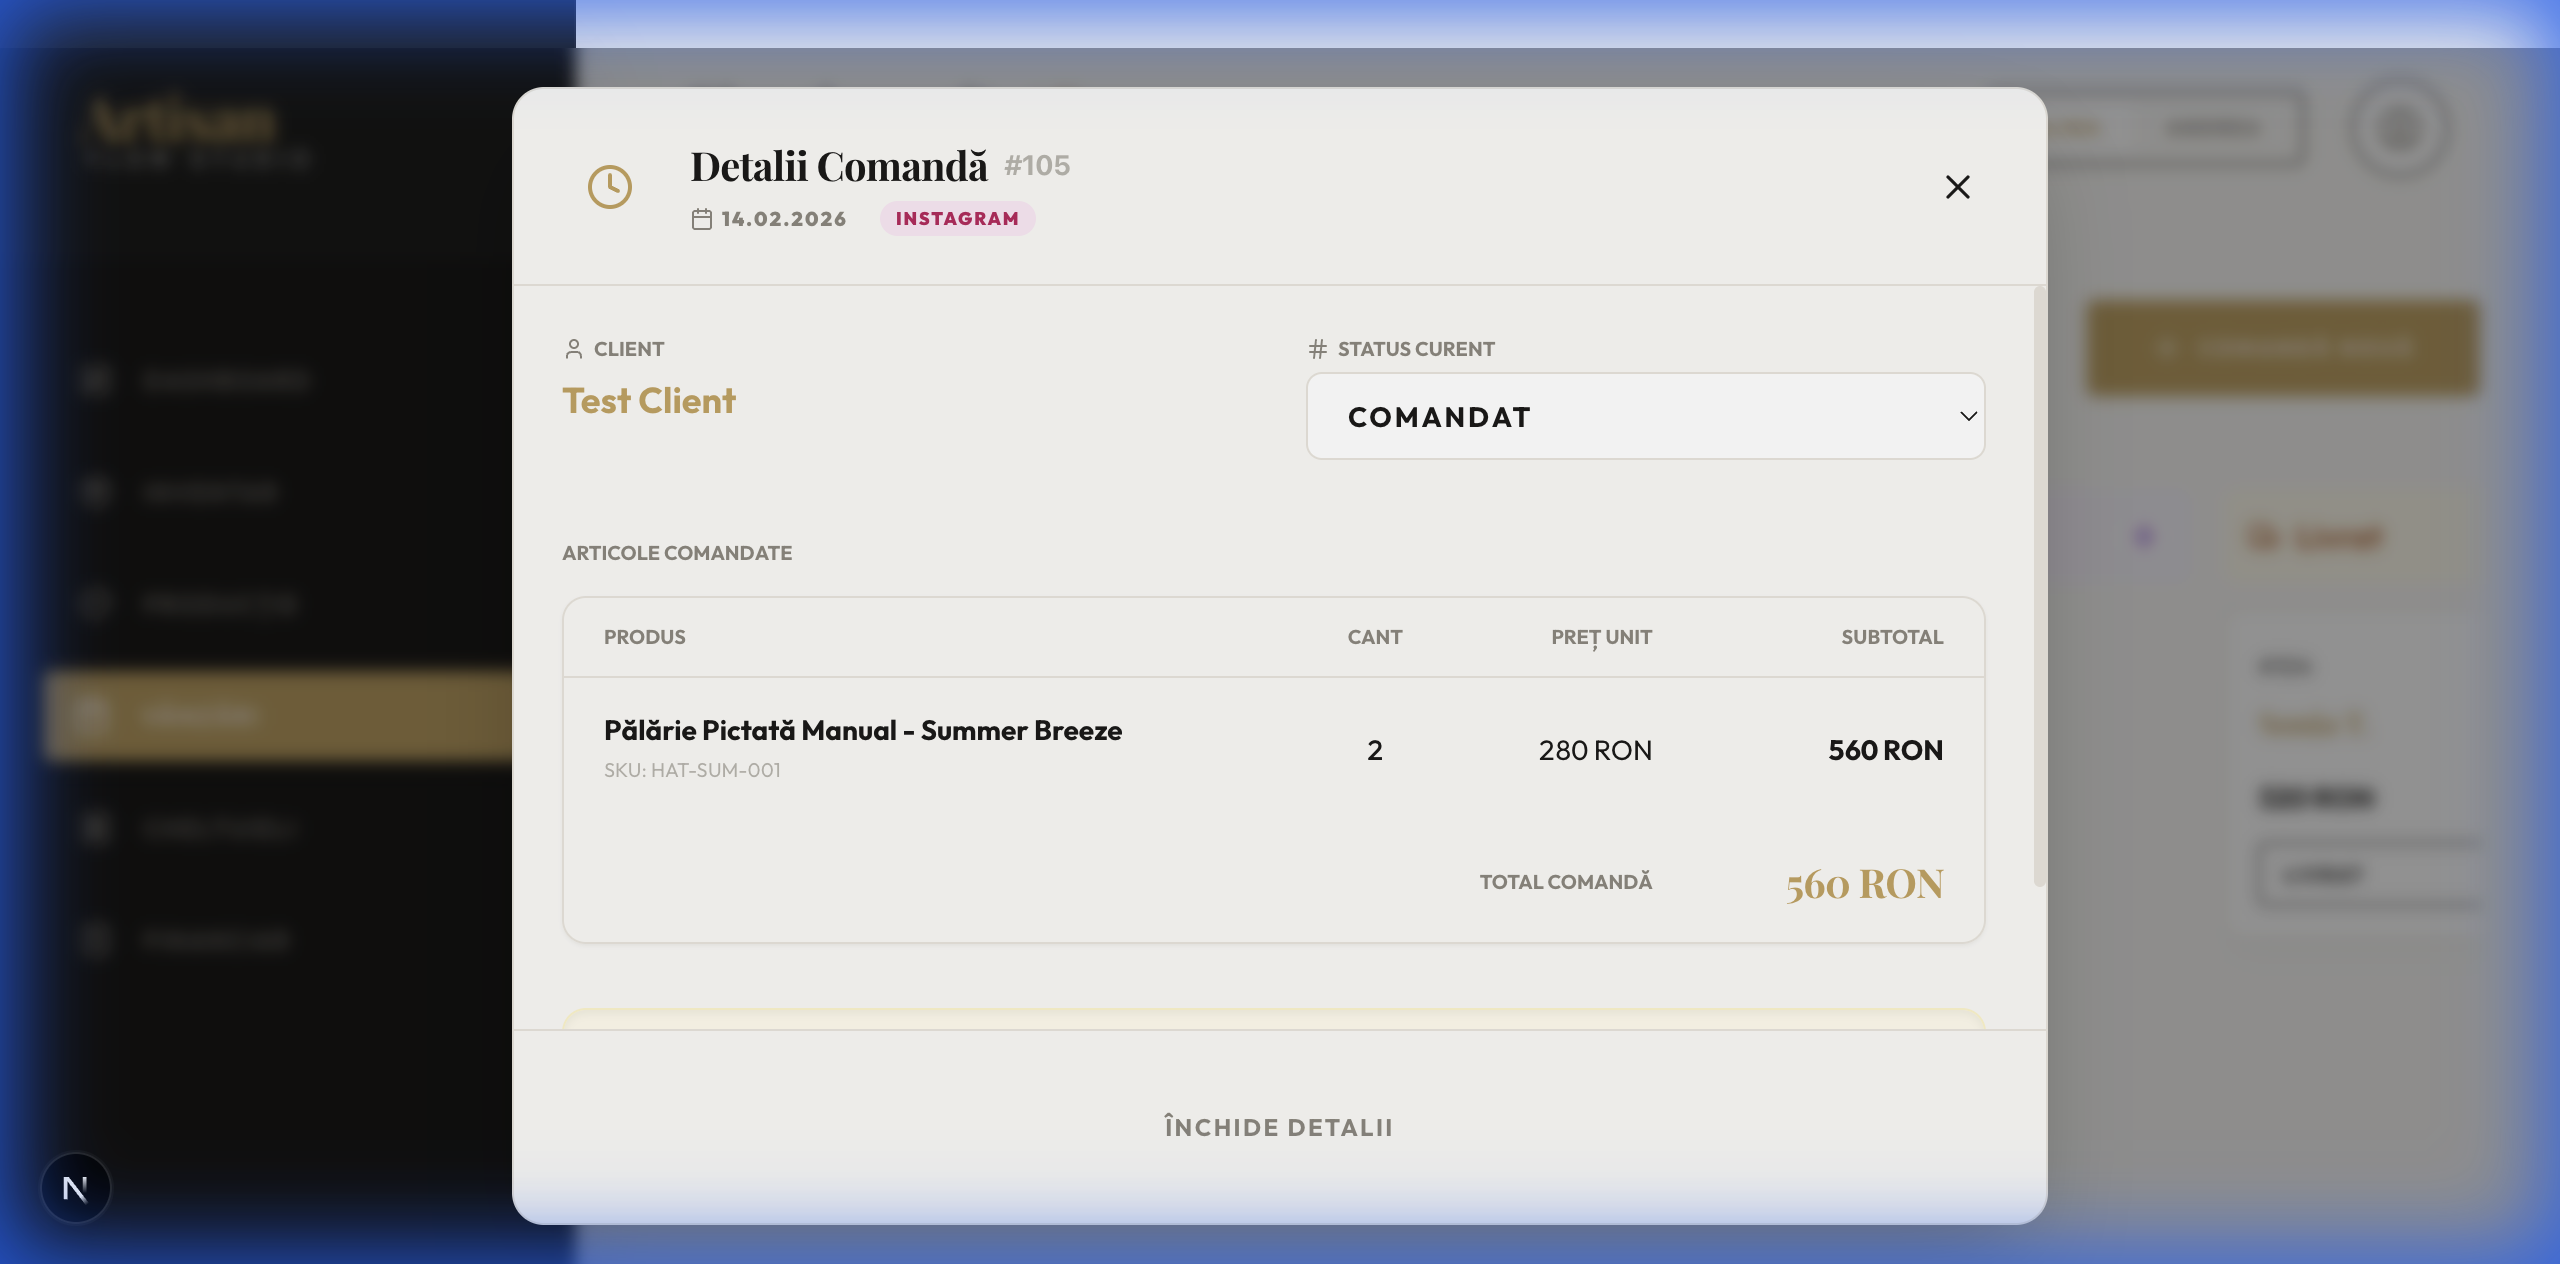Click the SKU HAT-SUM-001 text
This screenshot has width=2560, height=1264.
692,771
